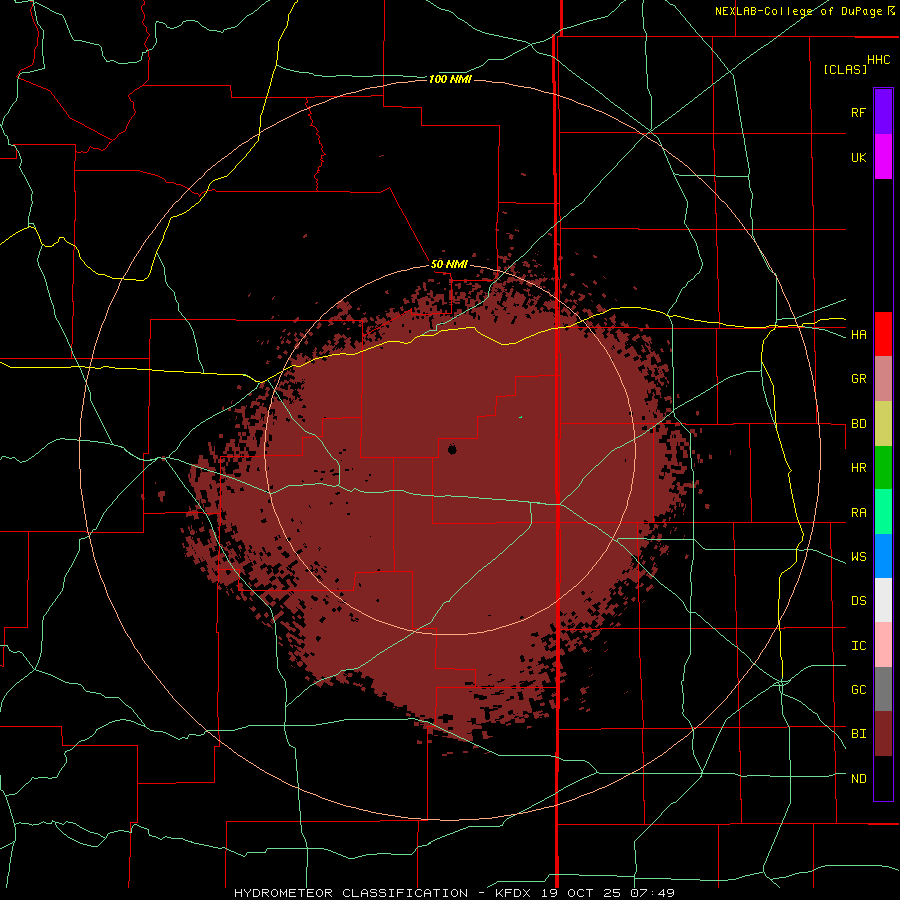
Task: Select the GR pink legend swatch
Action: [883, 379]
